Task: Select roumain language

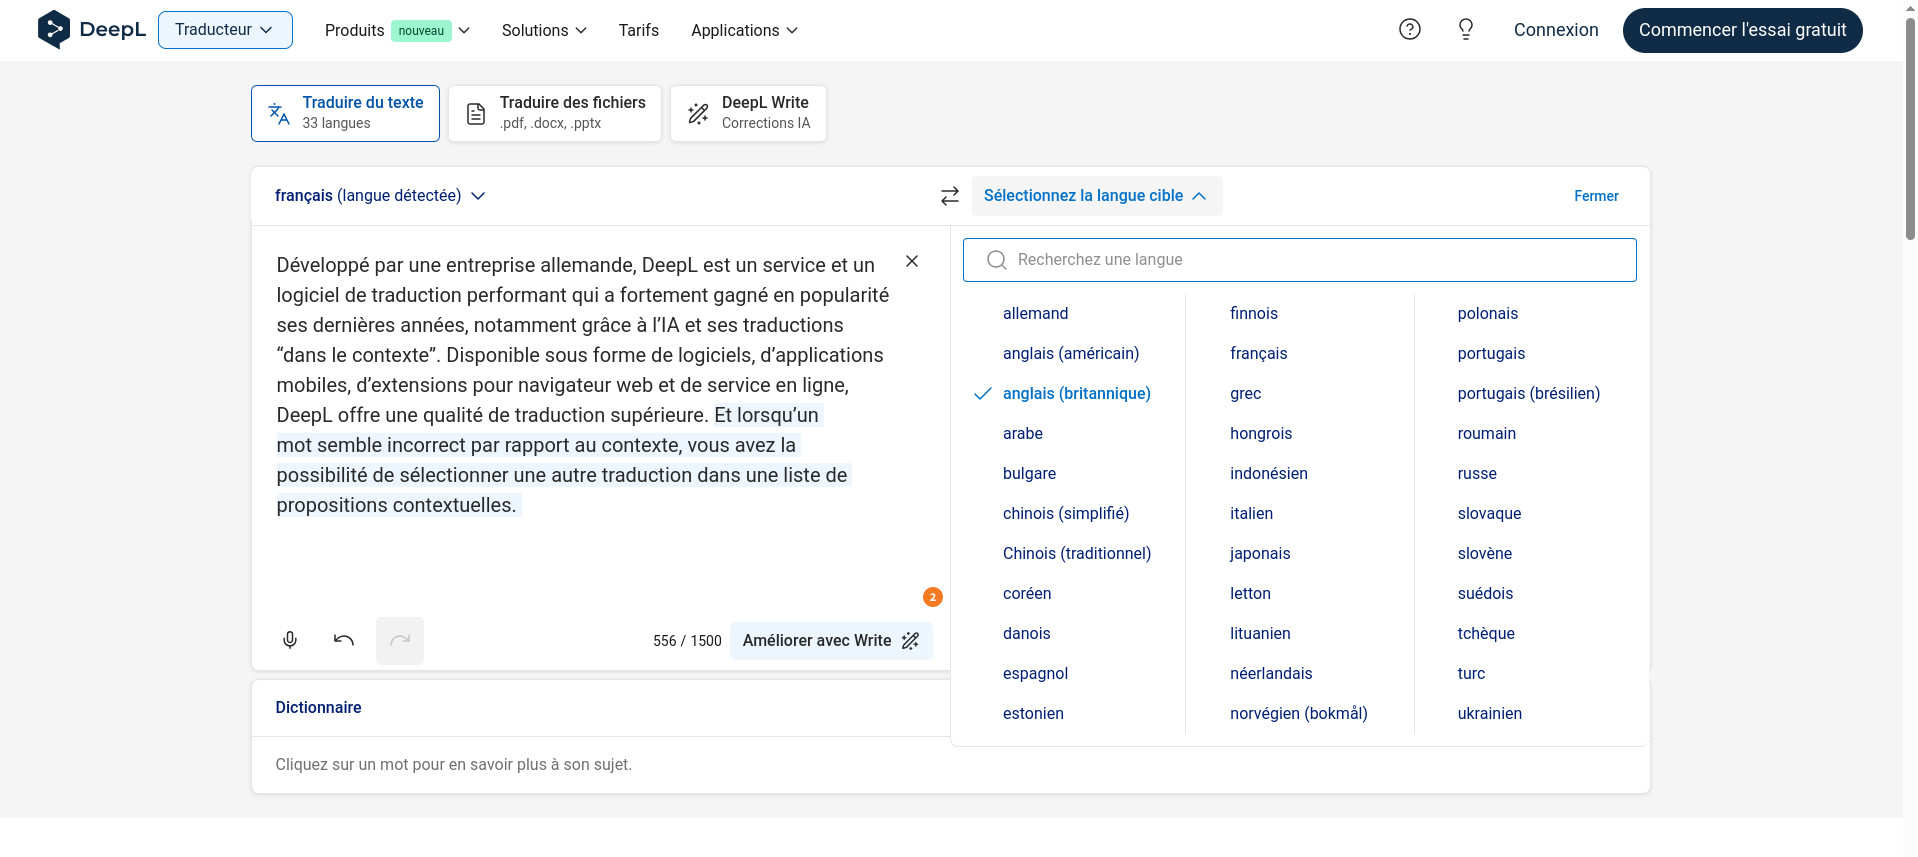Action: [1486, 433]
